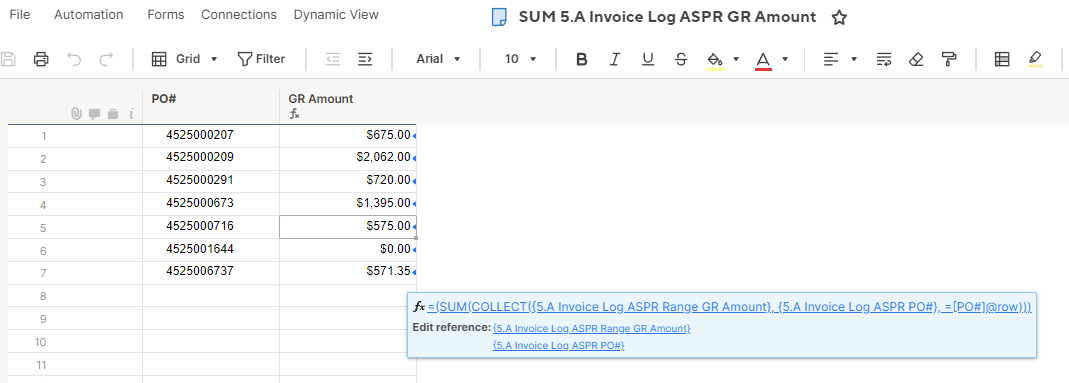
Task: Toggle wrap text icon
Action: (884, 59)
